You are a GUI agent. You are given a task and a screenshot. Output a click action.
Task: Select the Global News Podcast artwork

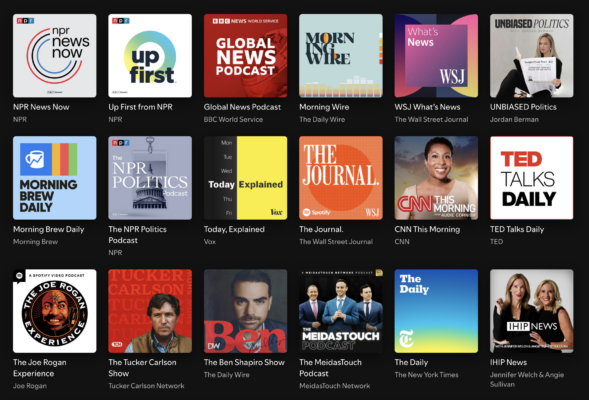pyautogui.click(x=245, y=56)
